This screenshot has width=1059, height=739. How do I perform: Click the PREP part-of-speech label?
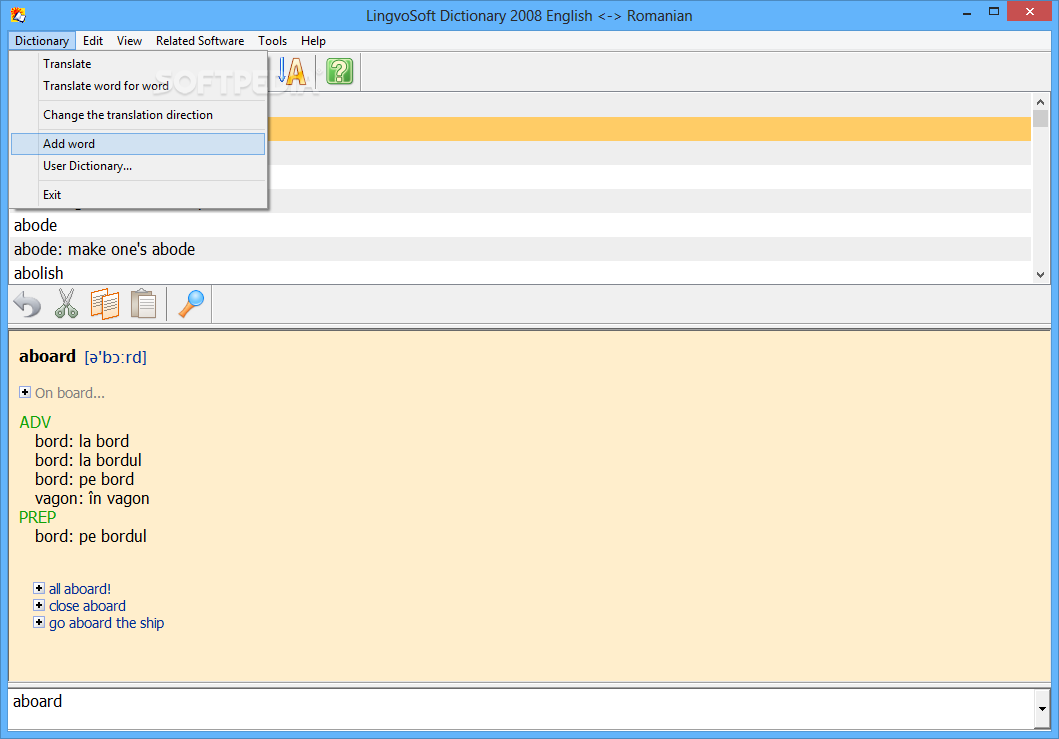click(37, 517)
